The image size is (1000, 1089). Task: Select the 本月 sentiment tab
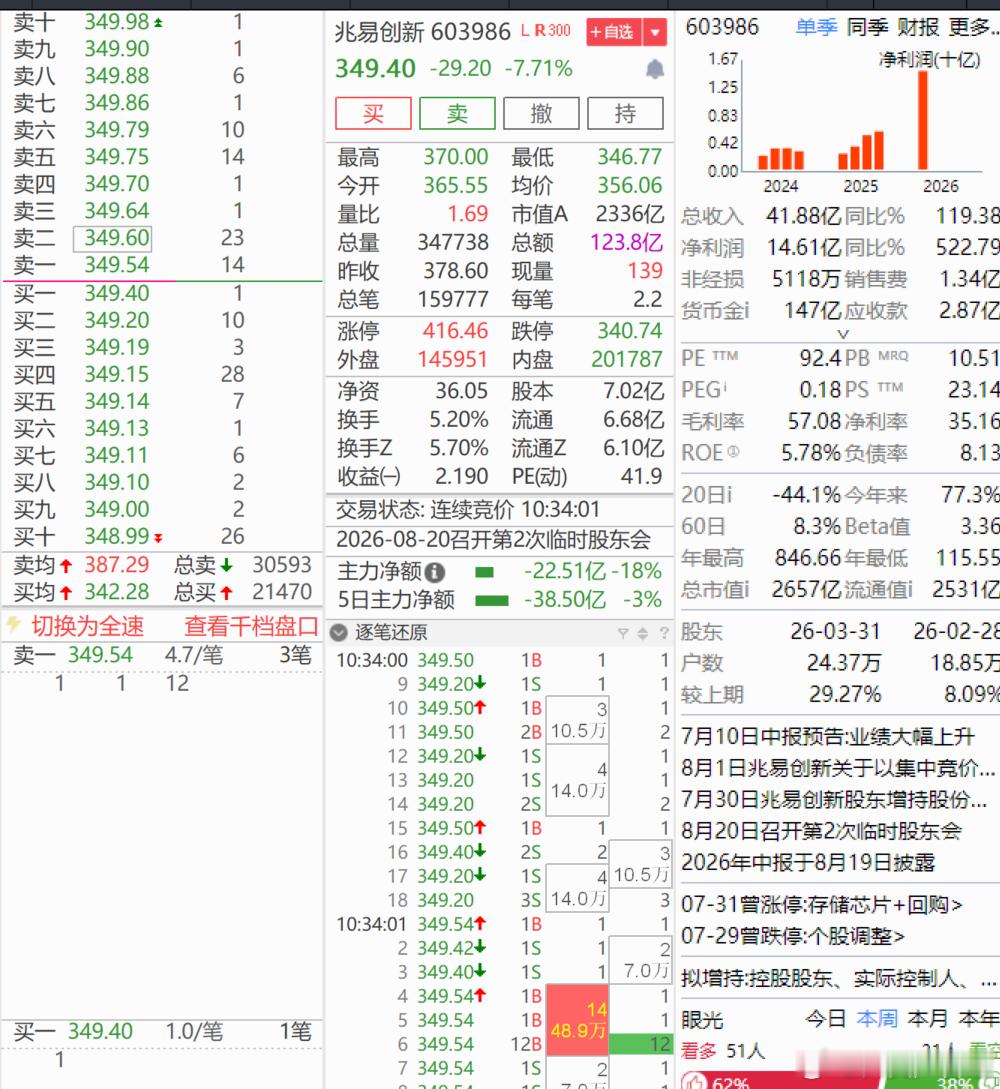tap(928, 1019)
